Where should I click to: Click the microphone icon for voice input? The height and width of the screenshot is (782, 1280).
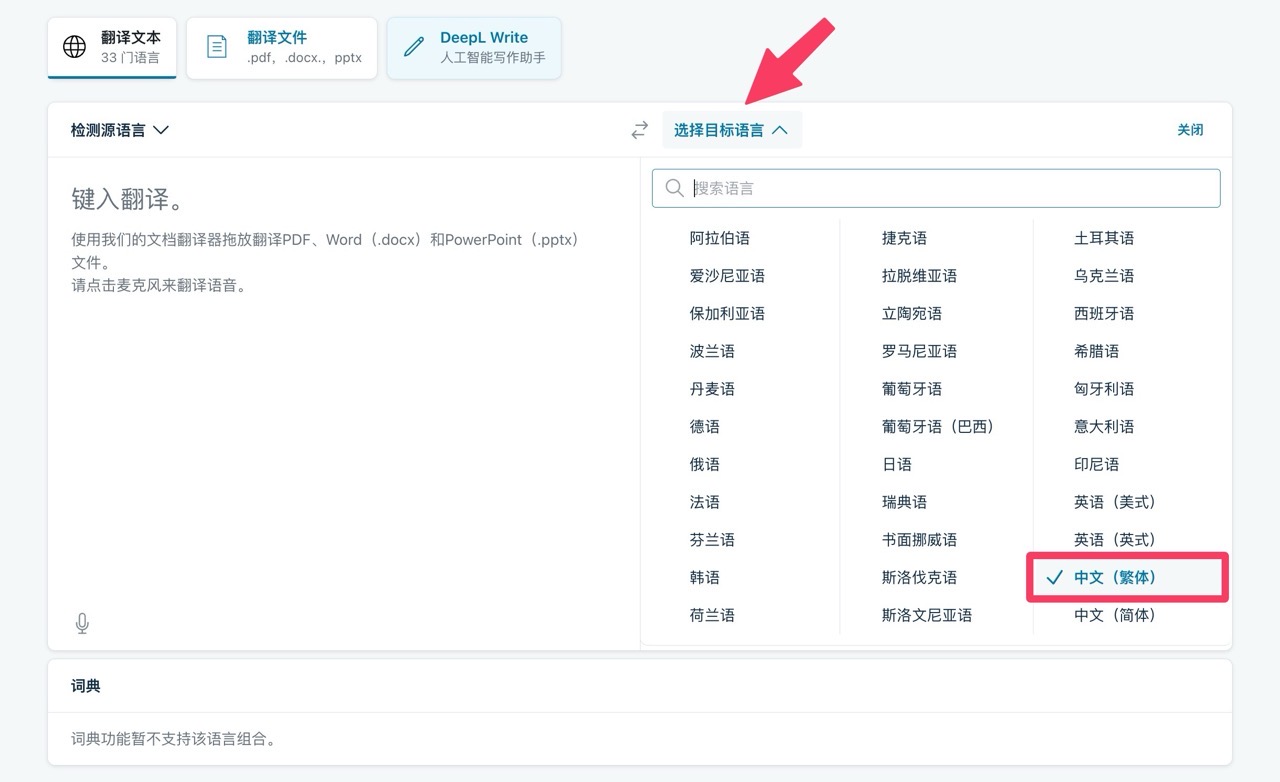pyautogui.click(x=82, y=623)
